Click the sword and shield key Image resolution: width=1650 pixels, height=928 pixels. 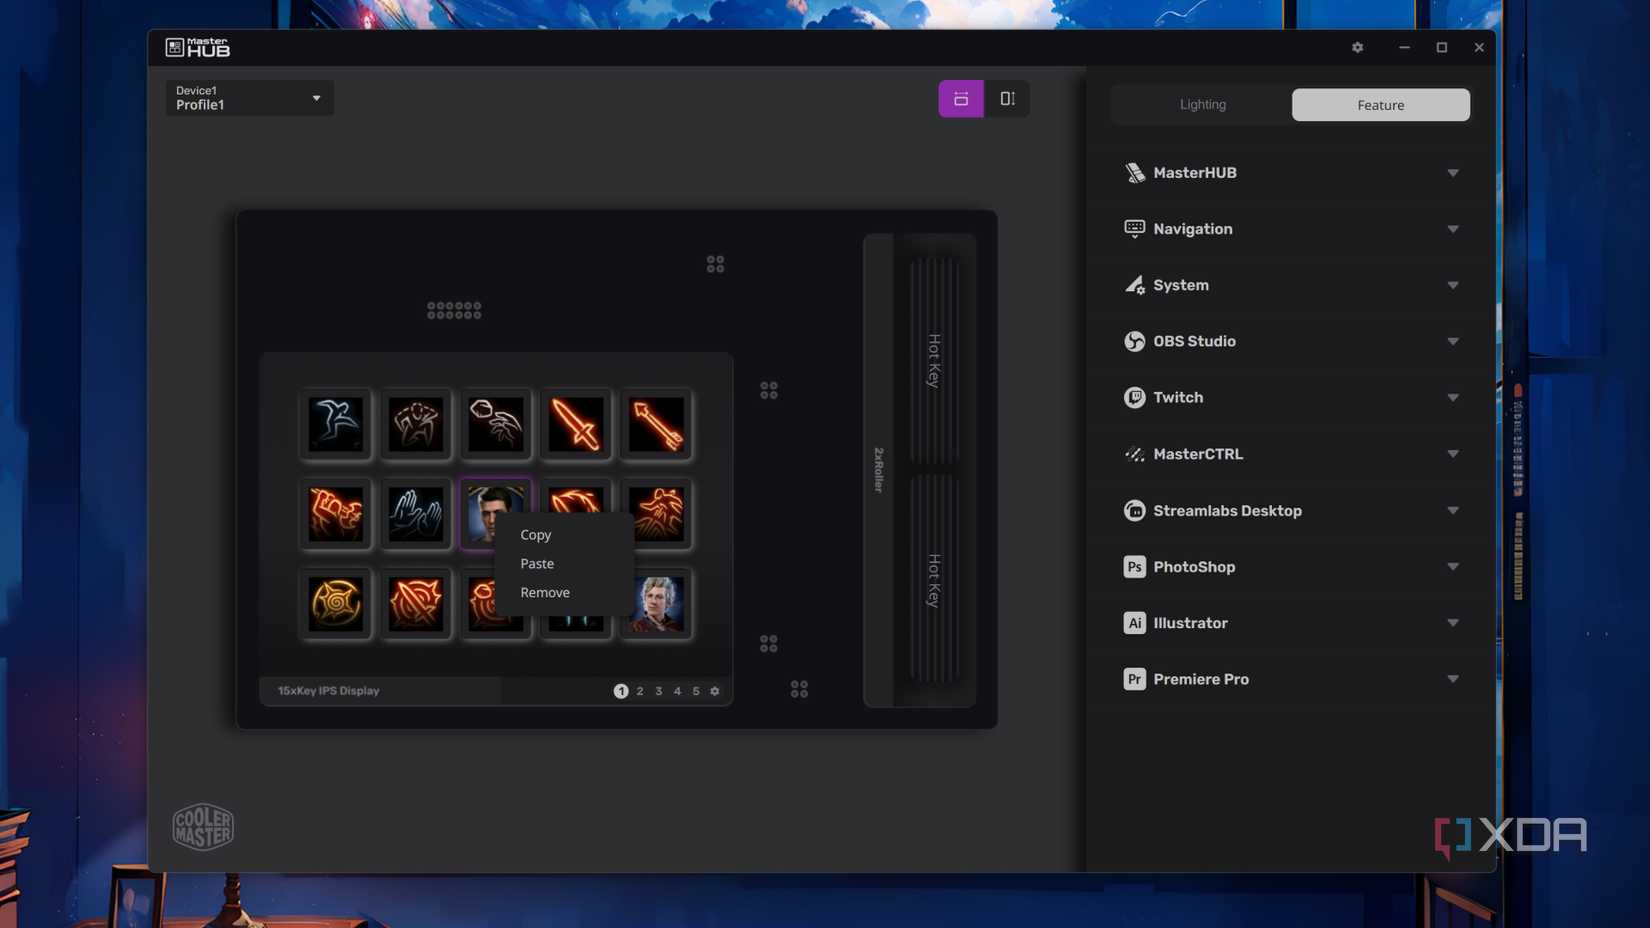[416, 603]
